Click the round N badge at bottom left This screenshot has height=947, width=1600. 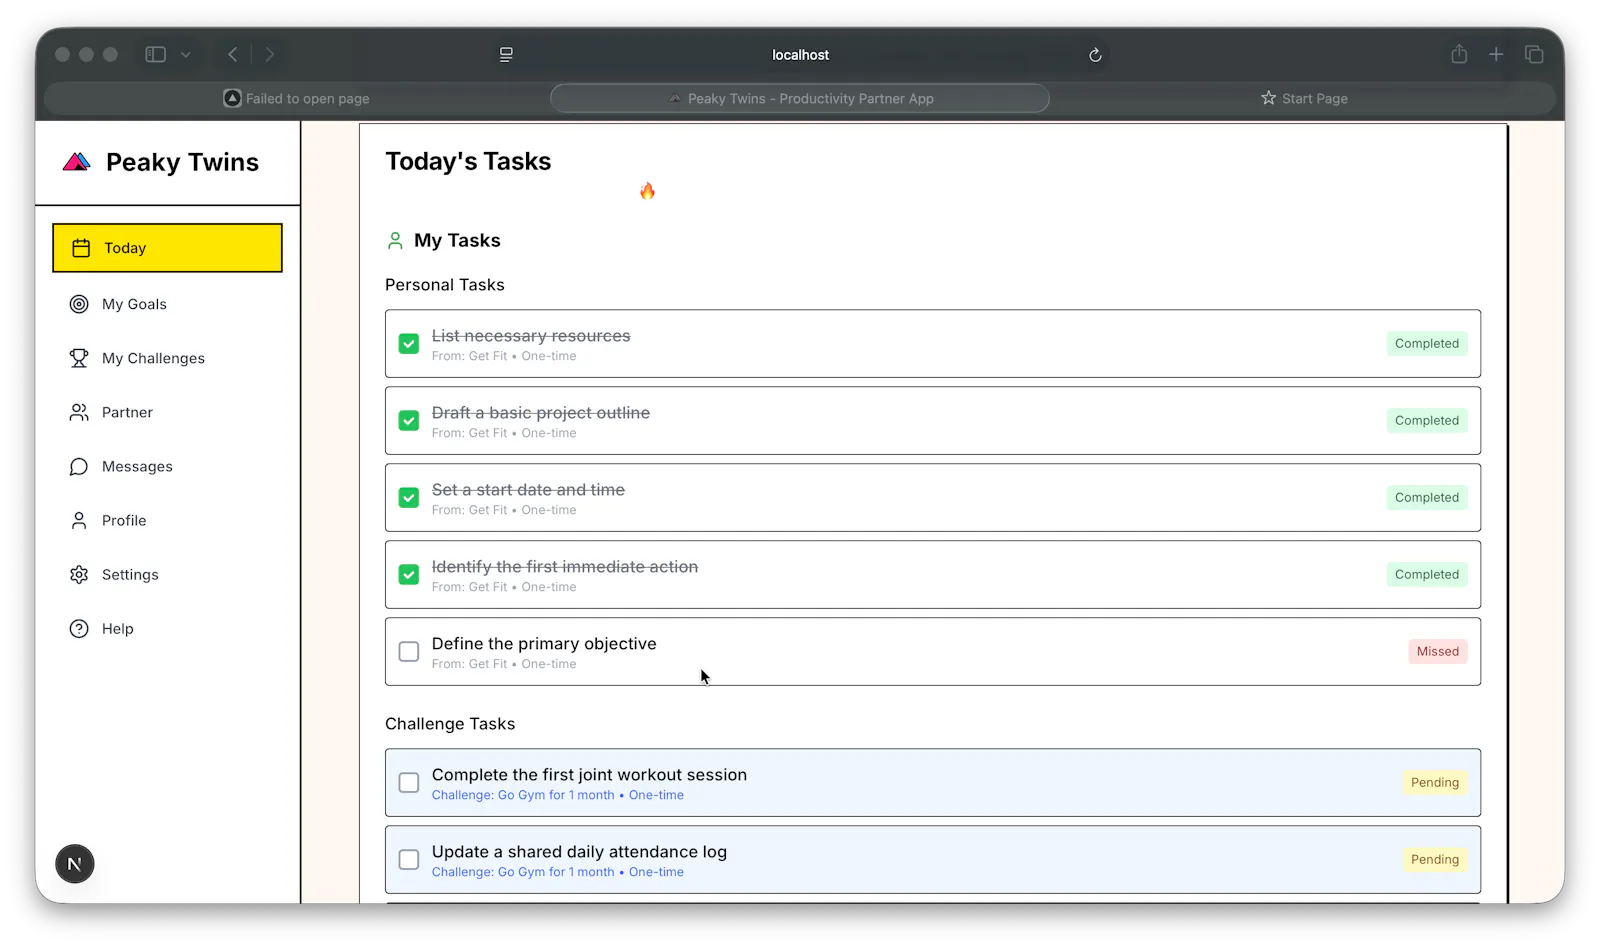pos(75,864)
